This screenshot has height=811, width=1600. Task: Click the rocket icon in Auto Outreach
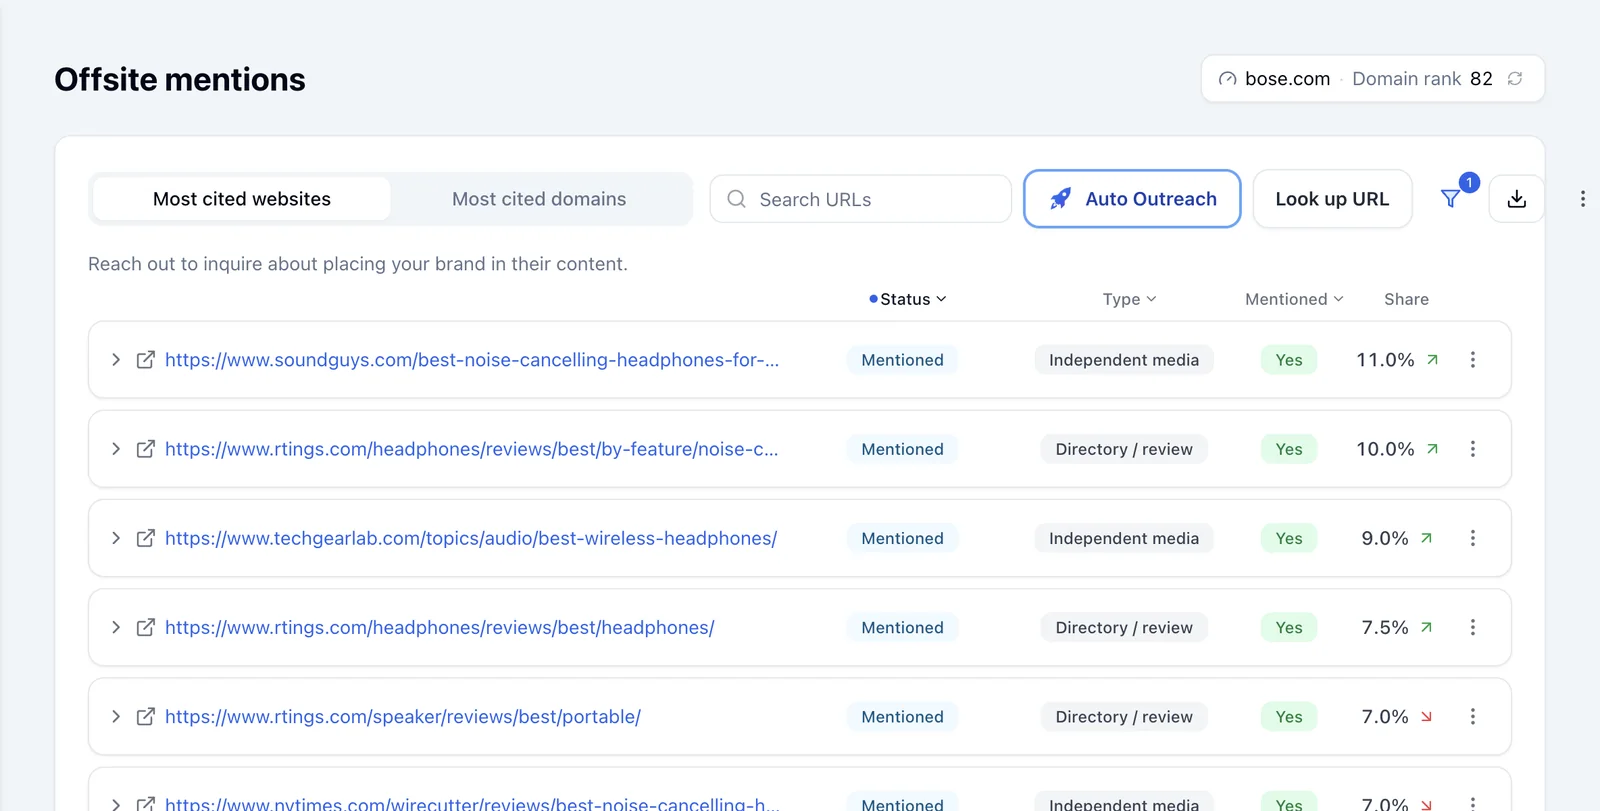click(1060, 199)
